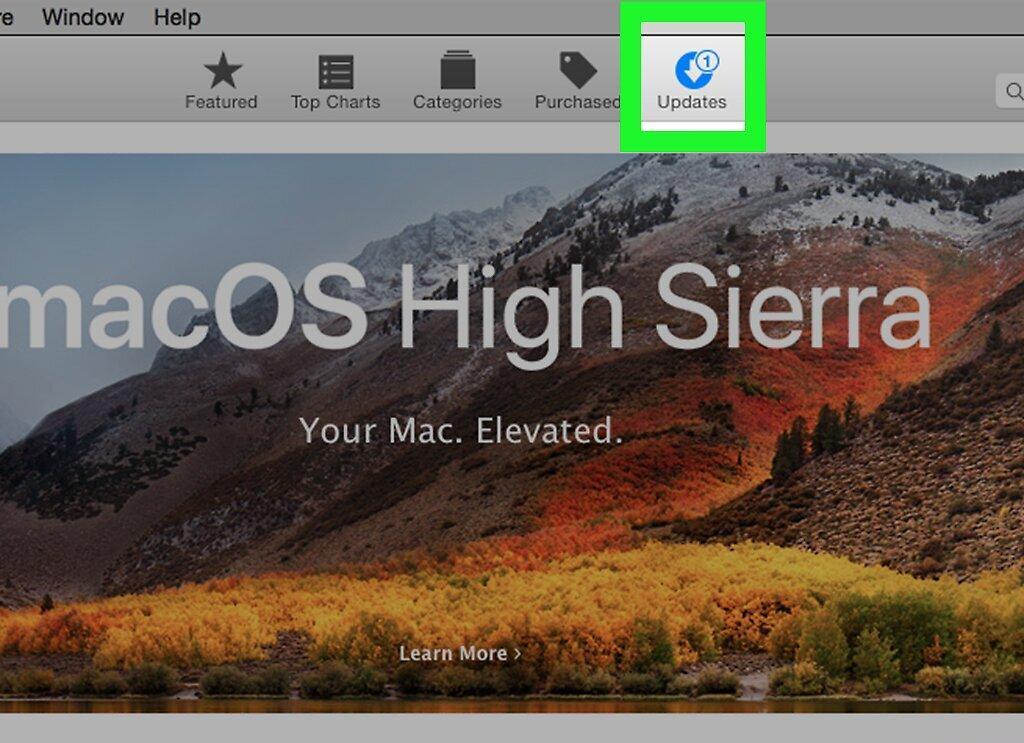1024x743 pixels.
Task: Click the chevron beside Learn More
Action: [x=518, y=654]
